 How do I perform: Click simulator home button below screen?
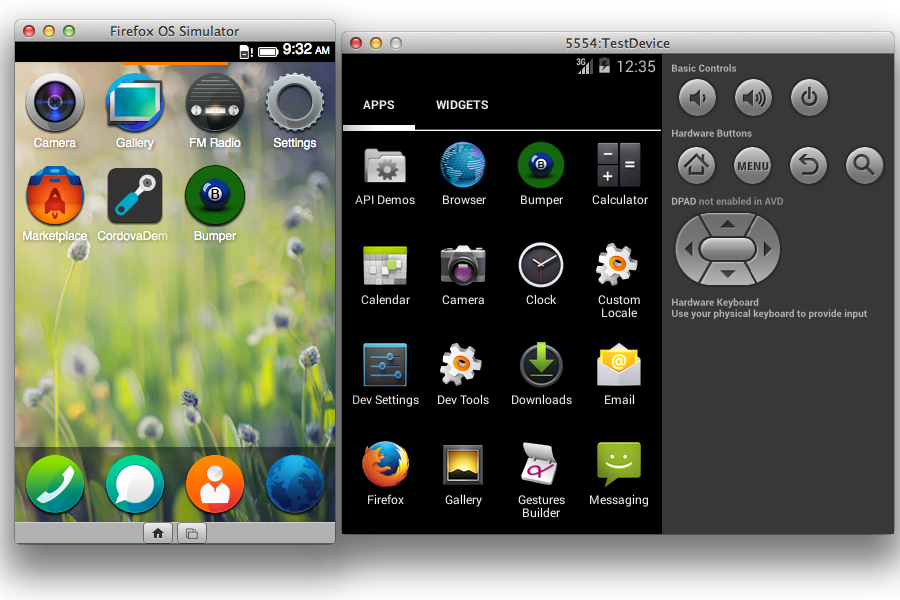[x=158, y=533]
